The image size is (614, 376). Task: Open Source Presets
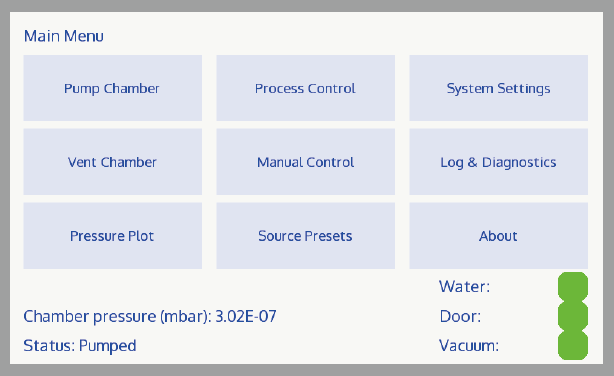(x=305, y=236)
